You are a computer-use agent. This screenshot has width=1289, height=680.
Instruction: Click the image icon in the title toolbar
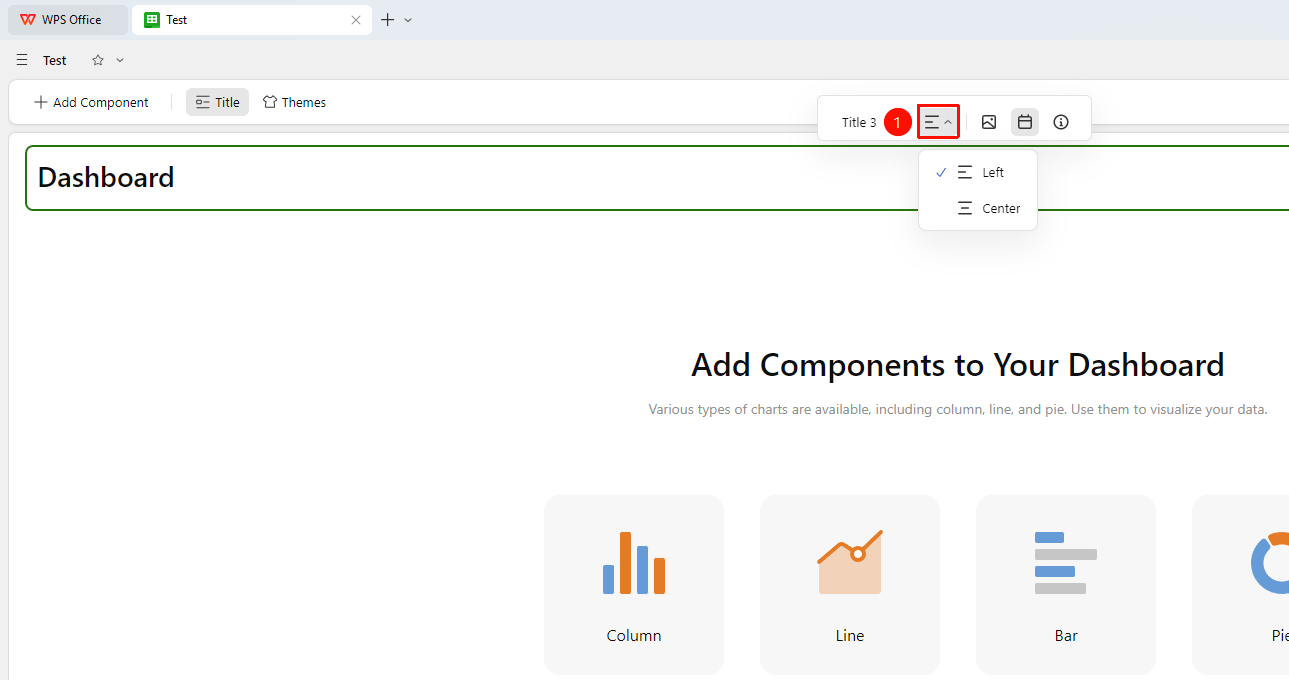tap(989, 122)
